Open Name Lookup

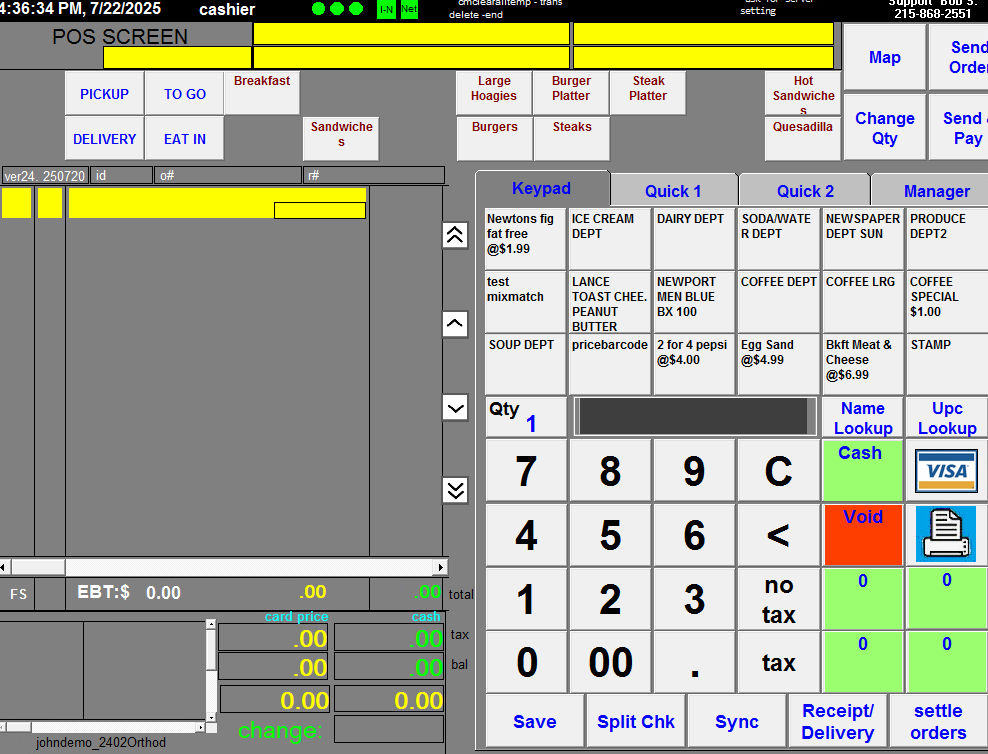click(x=863, y=418)
